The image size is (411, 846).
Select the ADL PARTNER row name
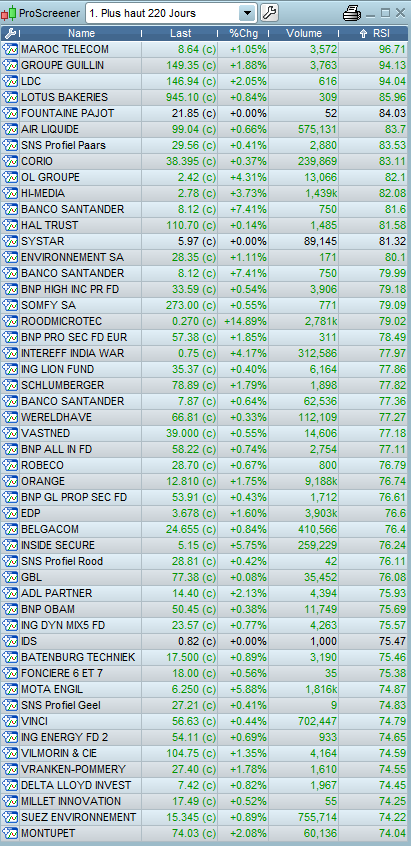click(x=57, y=593)
